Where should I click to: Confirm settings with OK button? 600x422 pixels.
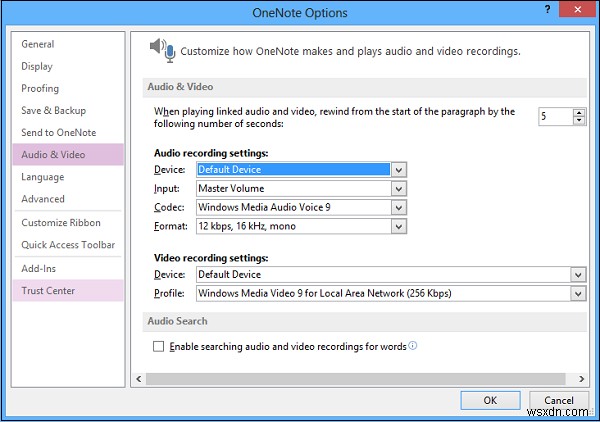pyautogui.click(x=490, y=400)
